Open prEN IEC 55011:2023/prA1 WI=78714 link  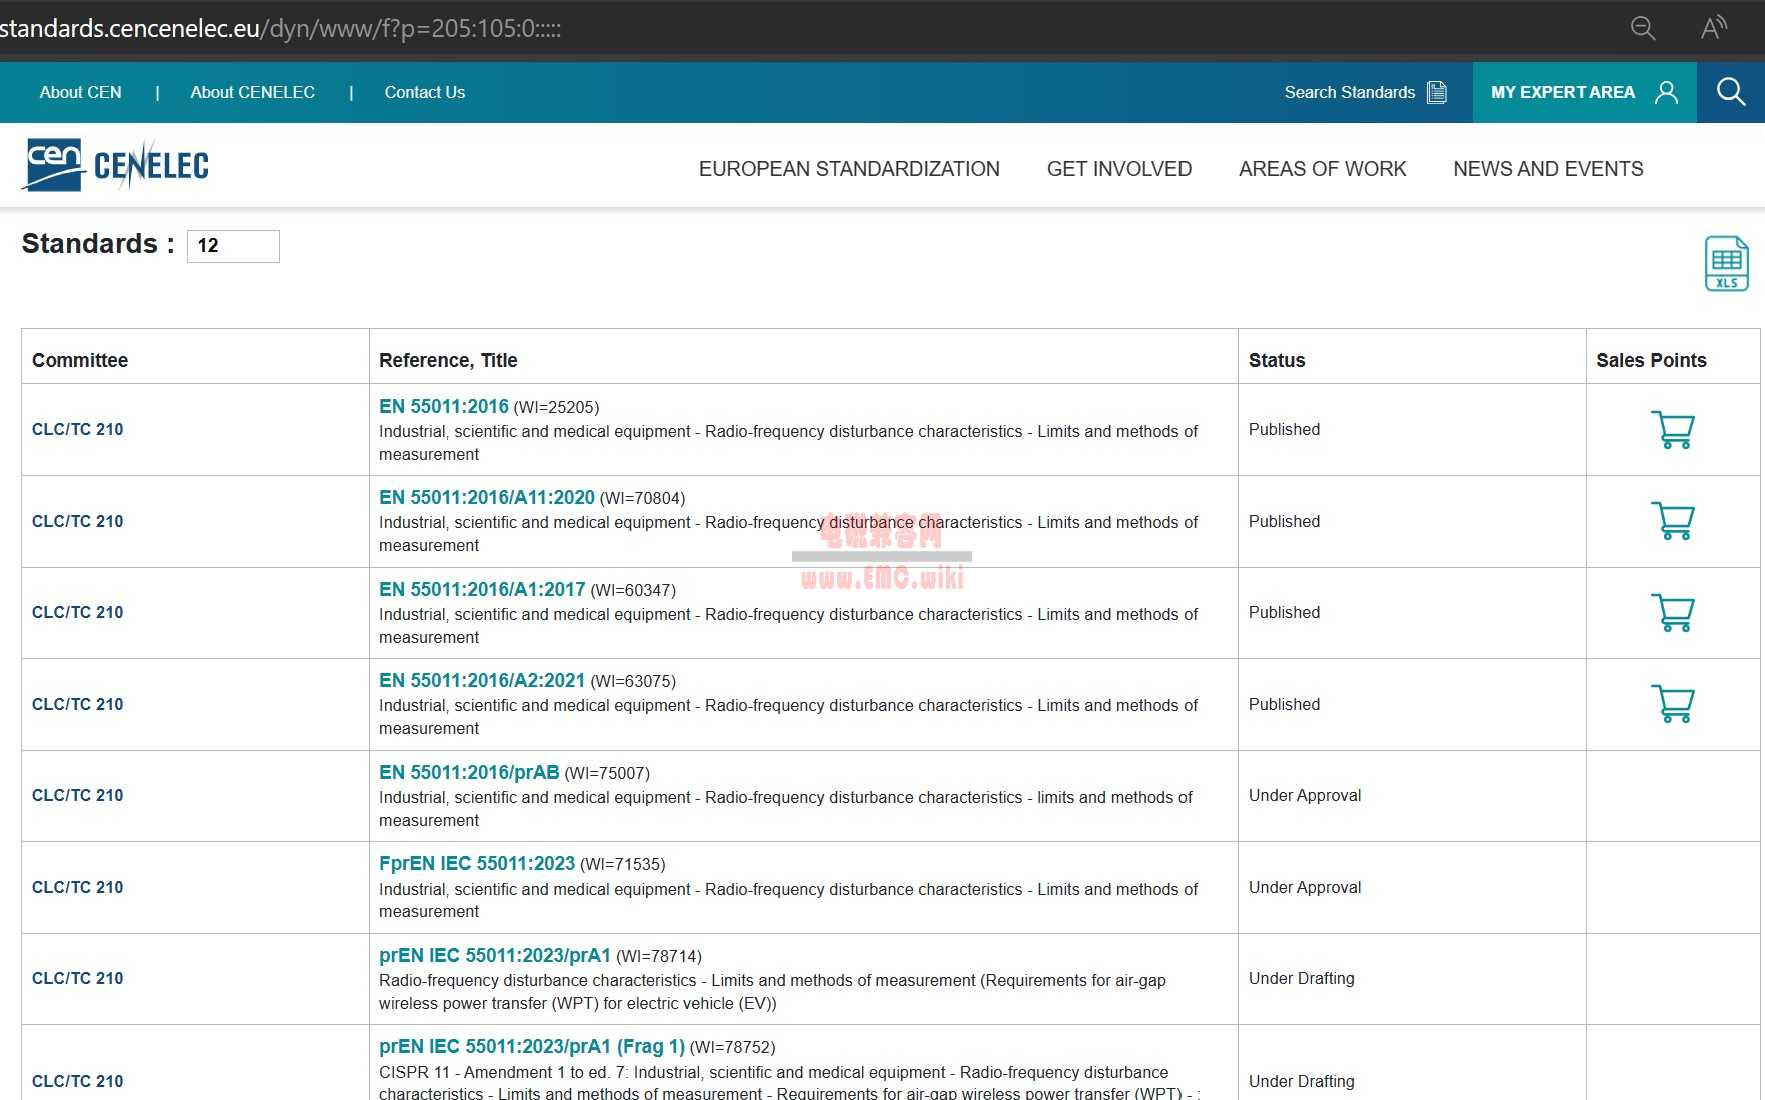point(495,955)
